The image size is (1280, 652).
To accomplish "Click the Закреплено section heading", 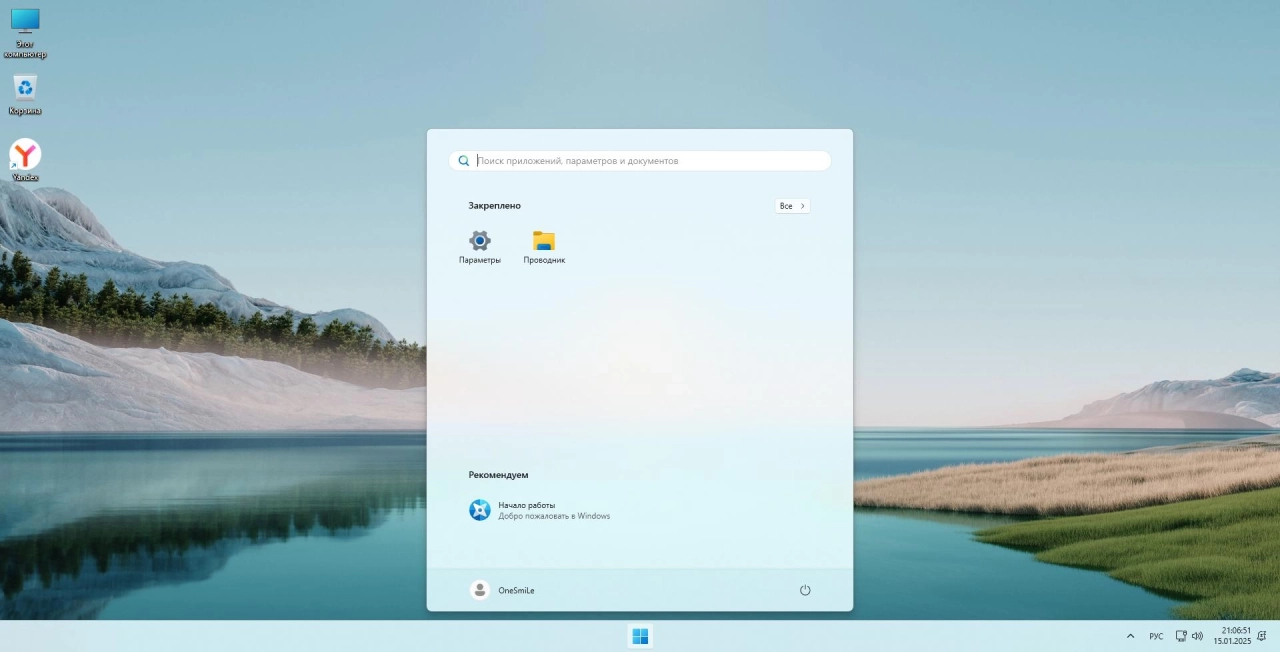I will 494,206.
